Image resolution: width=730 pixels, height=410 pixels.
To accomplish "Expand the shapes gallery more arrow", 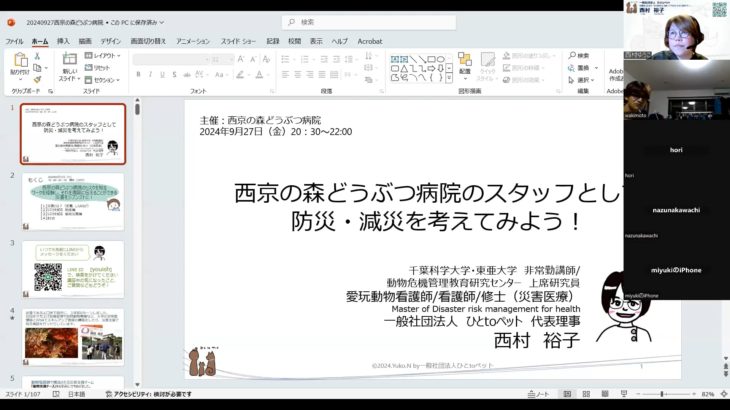I will [449, 79].
